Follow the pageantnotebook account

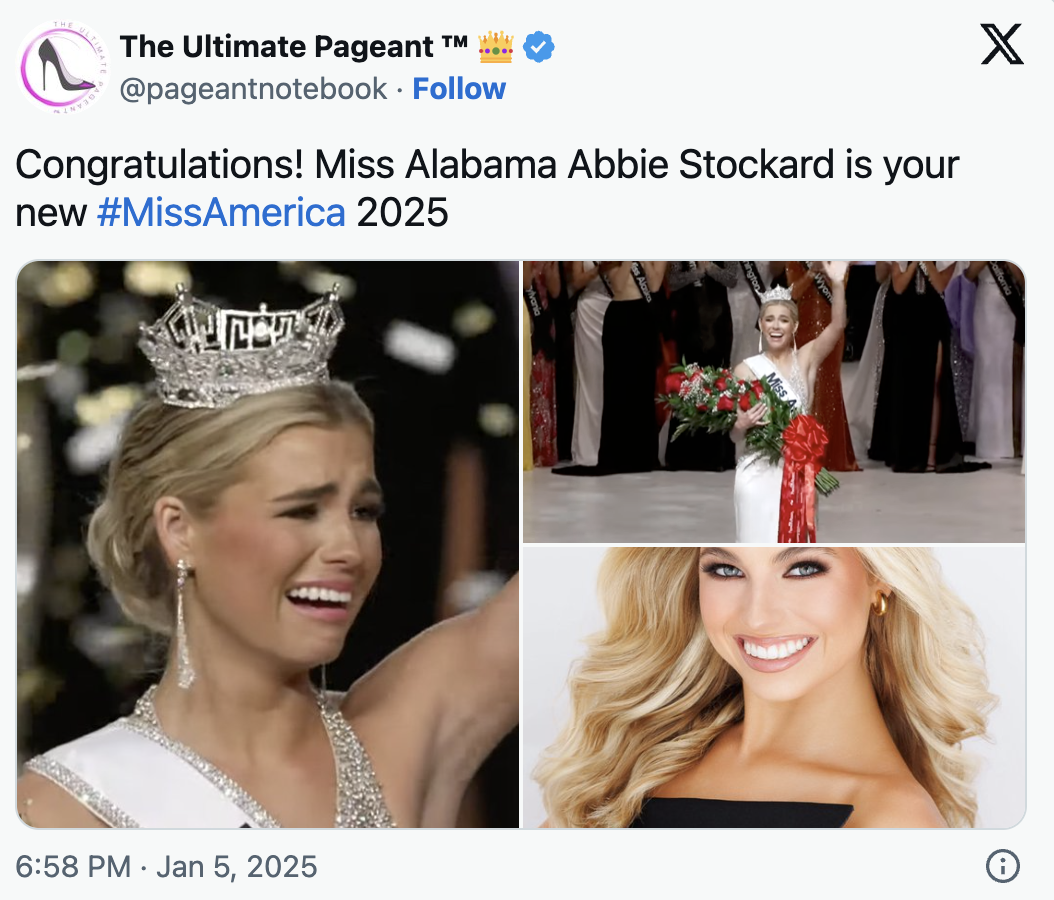[459, 89]
